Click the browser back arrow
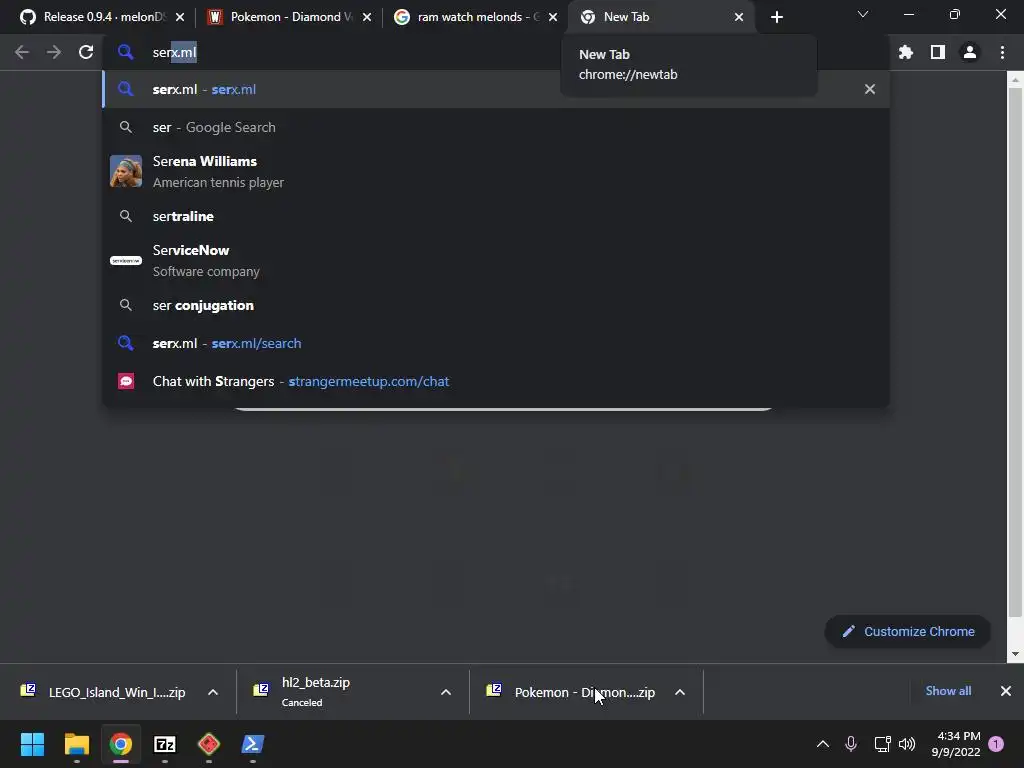1024x768 pixels. 22,52
